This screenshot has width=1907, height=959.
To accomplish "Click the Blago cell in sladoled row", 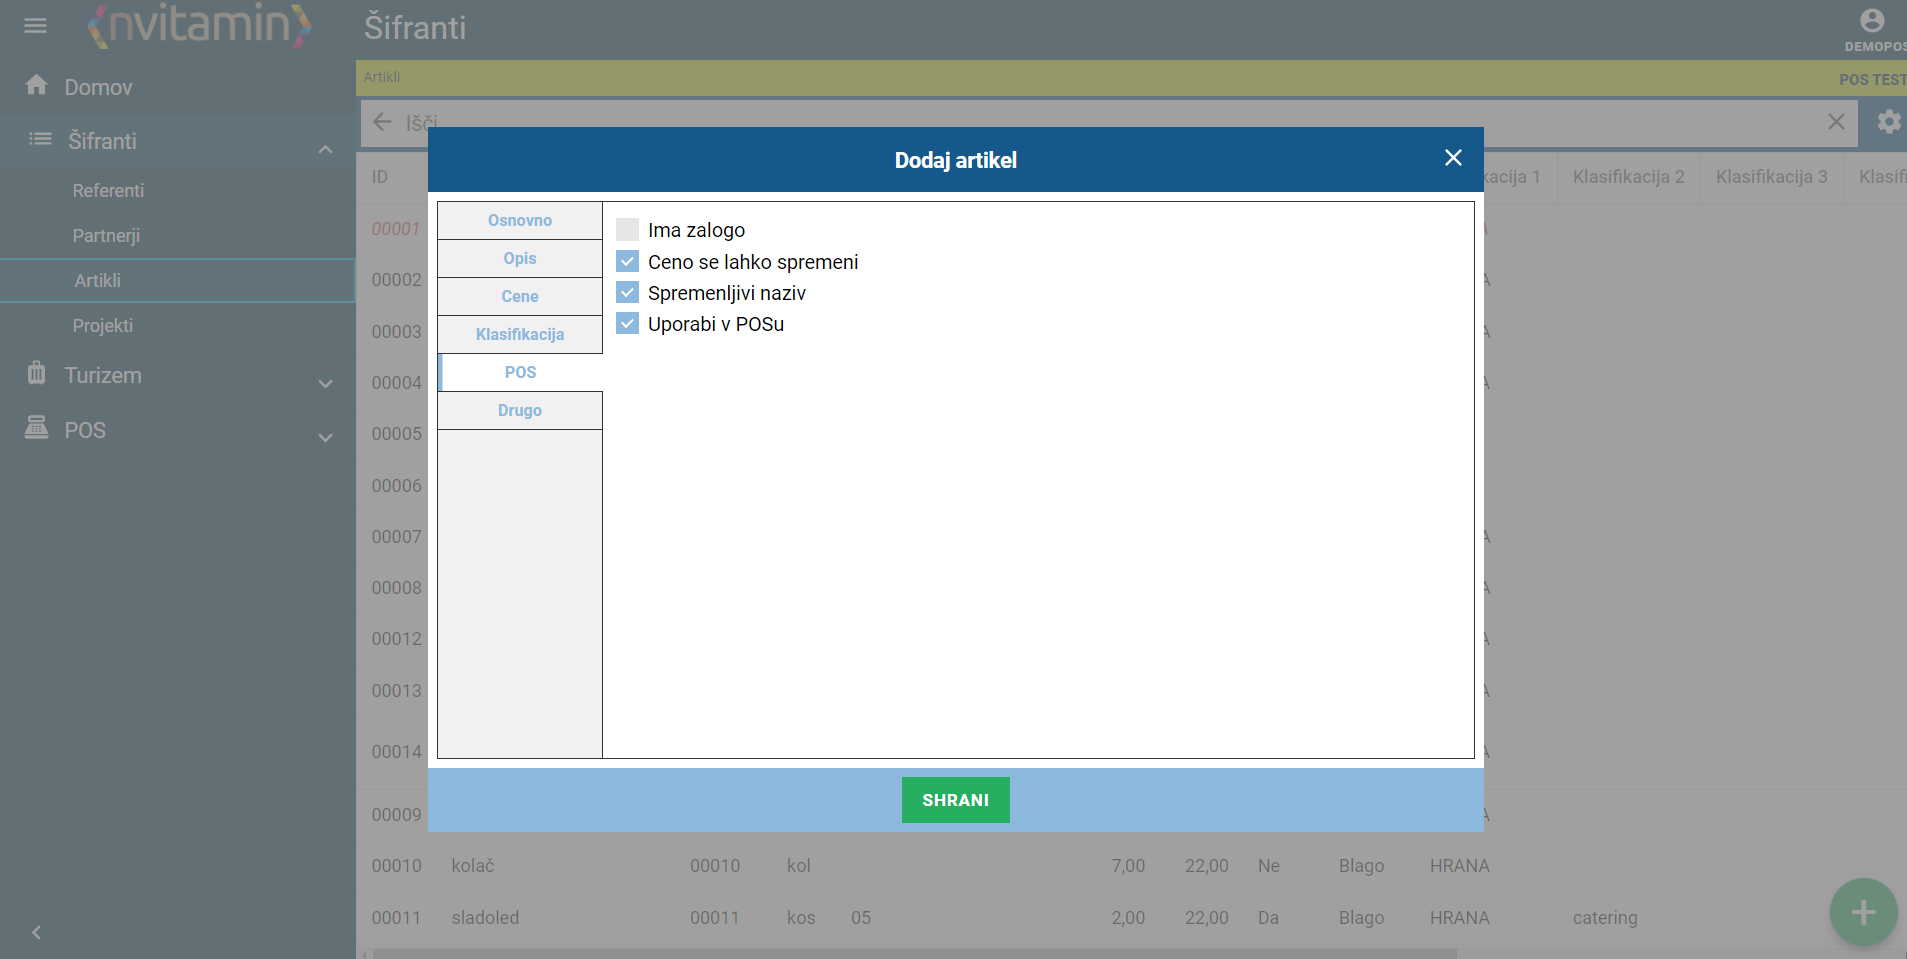I will 1361,918.
